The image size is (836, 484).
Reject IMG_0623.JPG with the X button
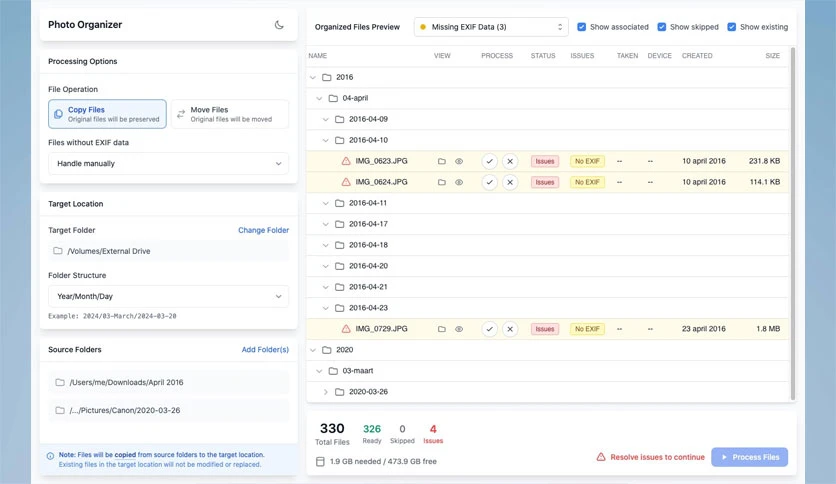point(510,161)
